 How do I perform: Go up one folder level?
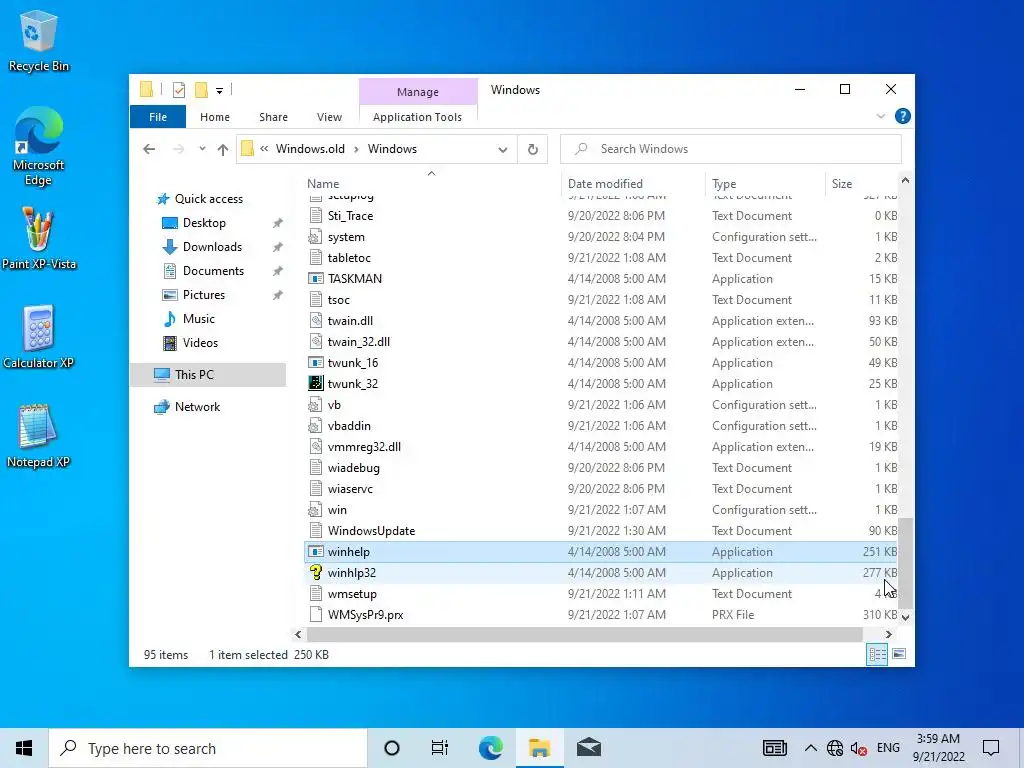(x=223, y=150)
